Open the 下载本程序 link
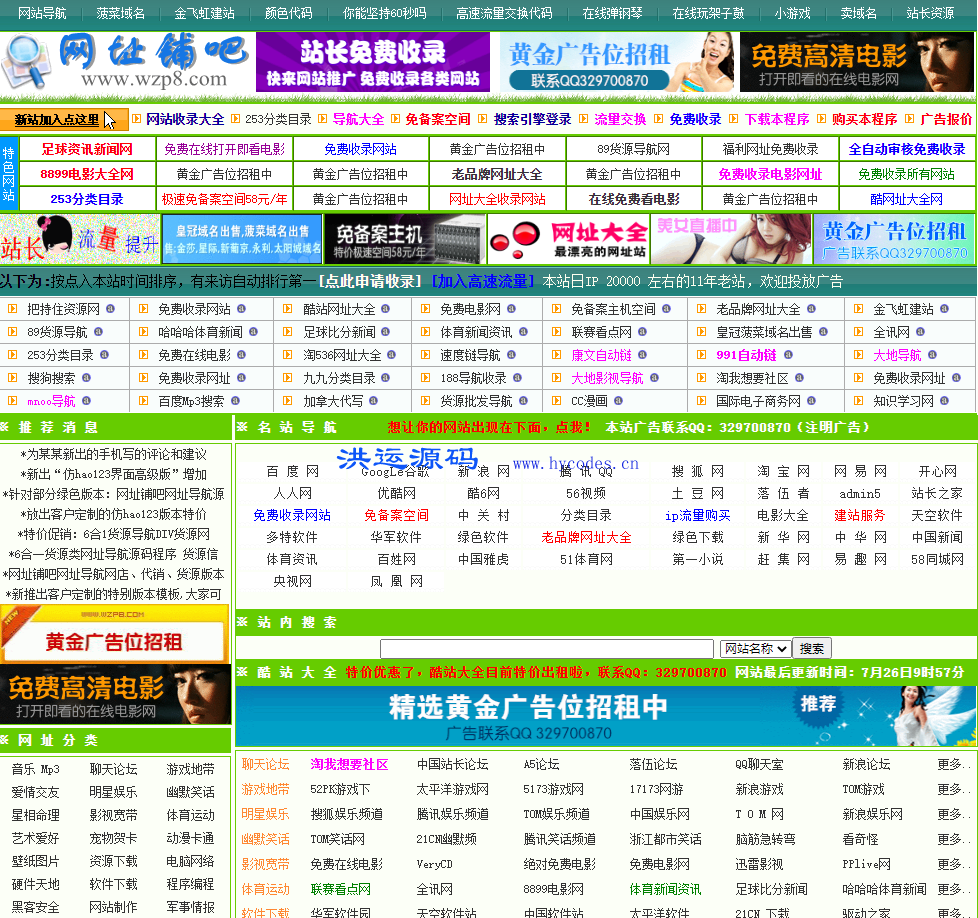 (x=777, y=119)
